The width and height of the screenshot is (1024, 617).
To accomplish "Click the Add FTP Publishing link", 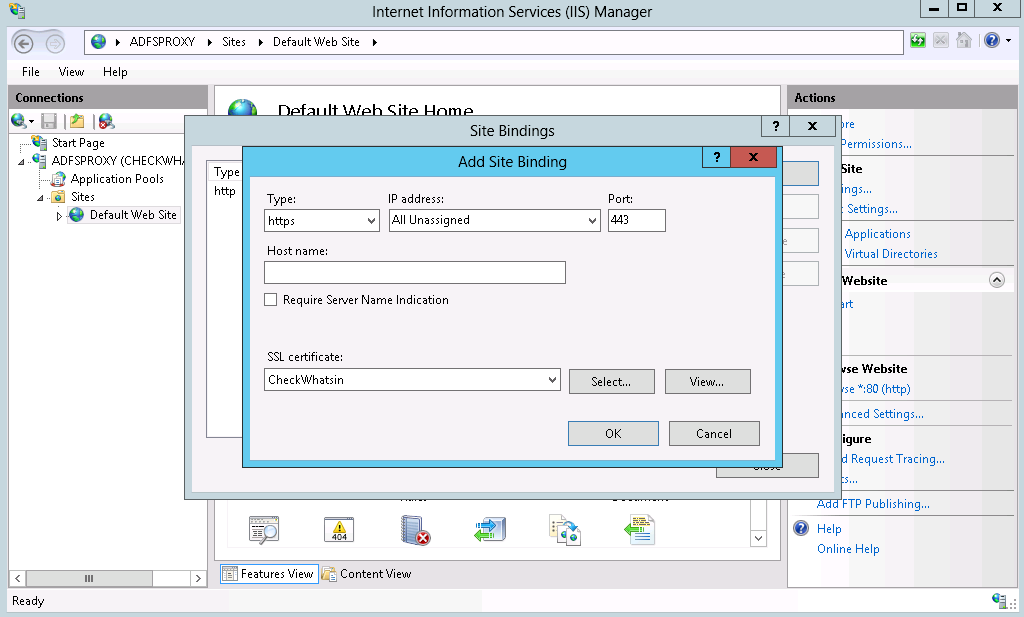I will 873,504.
